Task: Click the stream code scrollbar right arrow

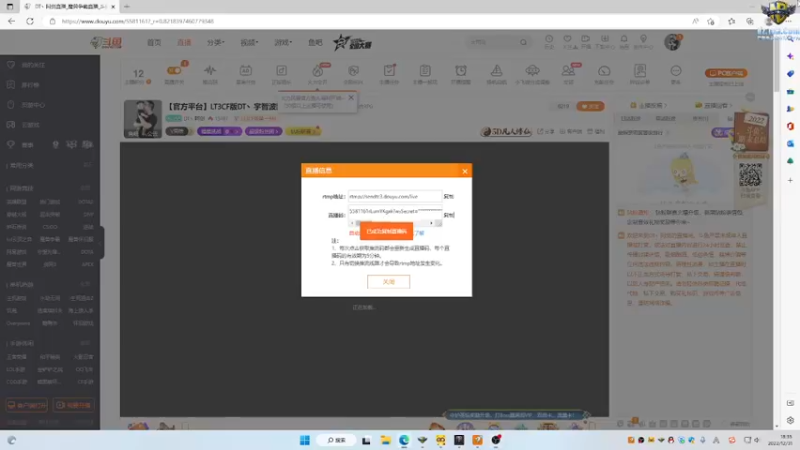Action: pyautogui.click(x=431, y=223)
